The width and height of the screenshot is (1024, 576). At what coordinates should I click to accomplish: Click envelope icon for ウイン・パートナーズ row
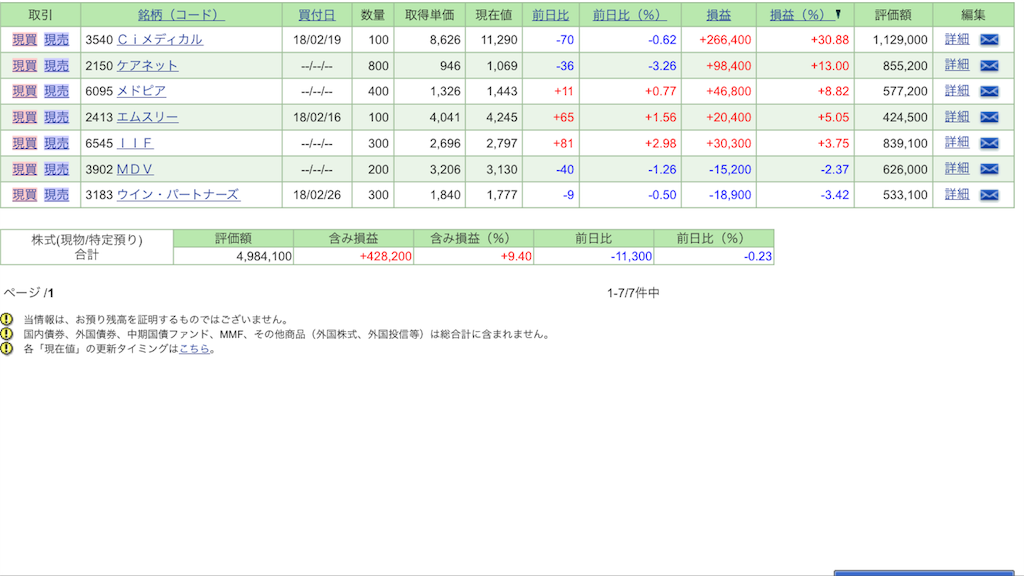point(989,195)
